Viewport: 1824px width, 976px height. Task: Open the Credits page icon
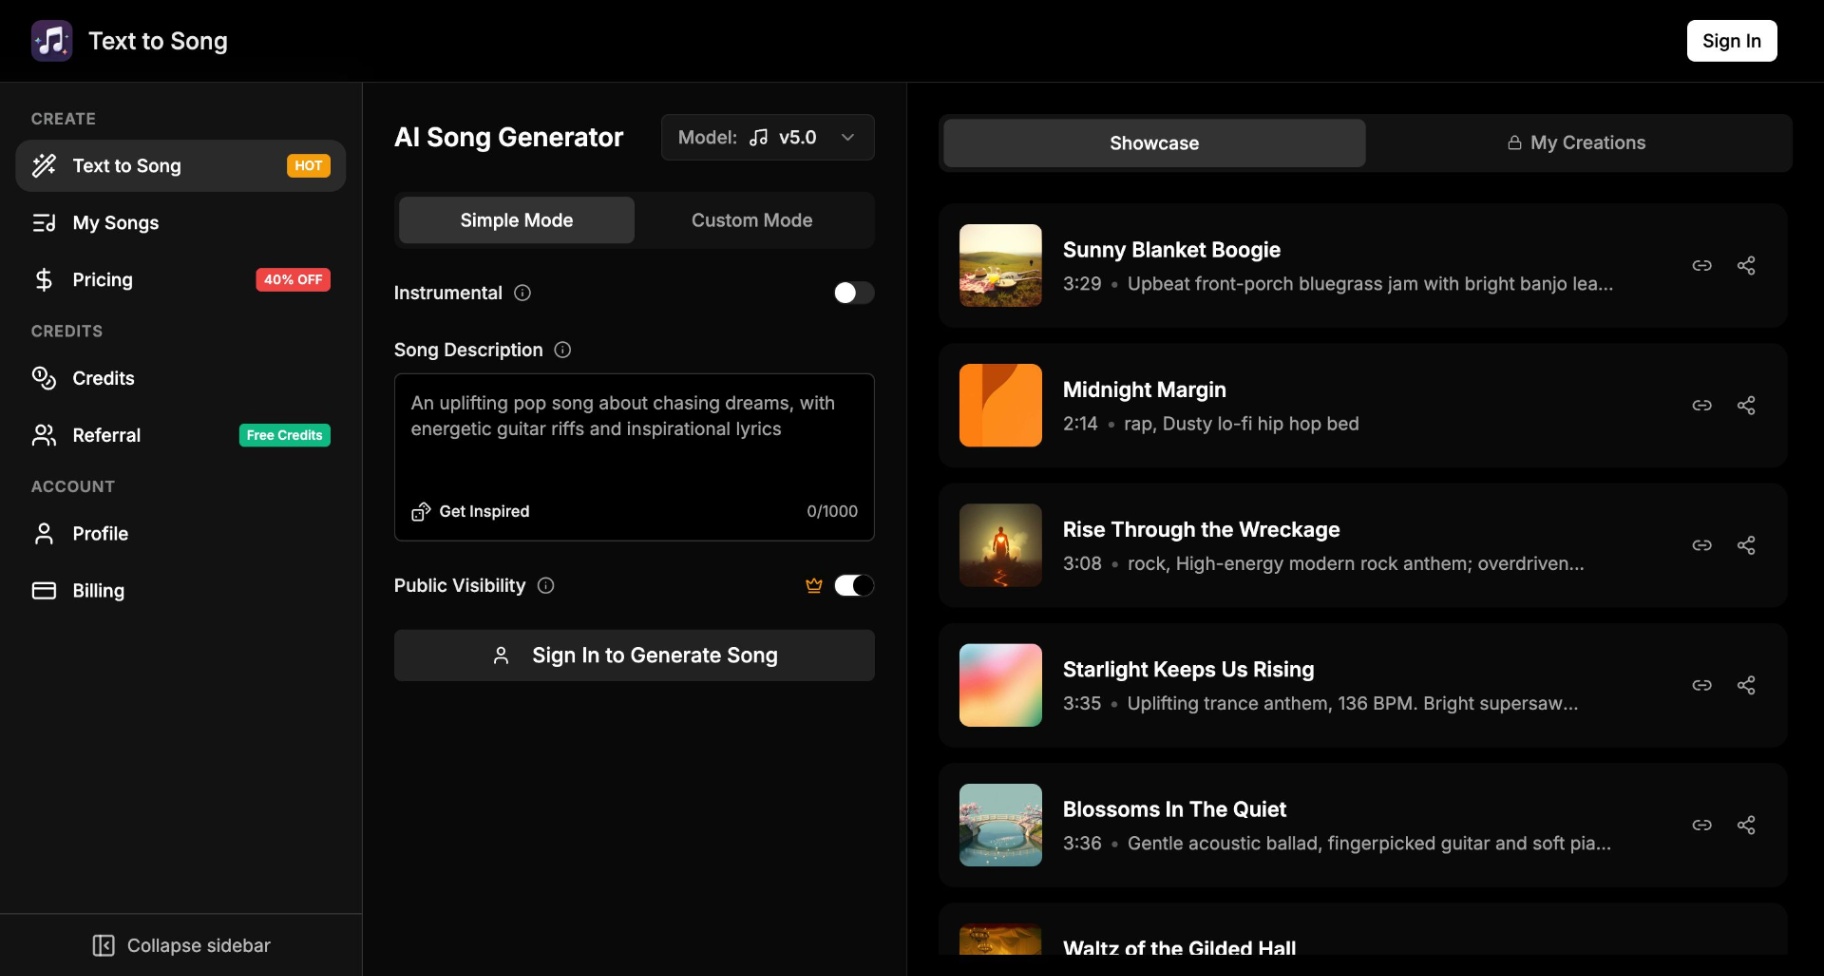pyautogui.click(x=44, y=378)
